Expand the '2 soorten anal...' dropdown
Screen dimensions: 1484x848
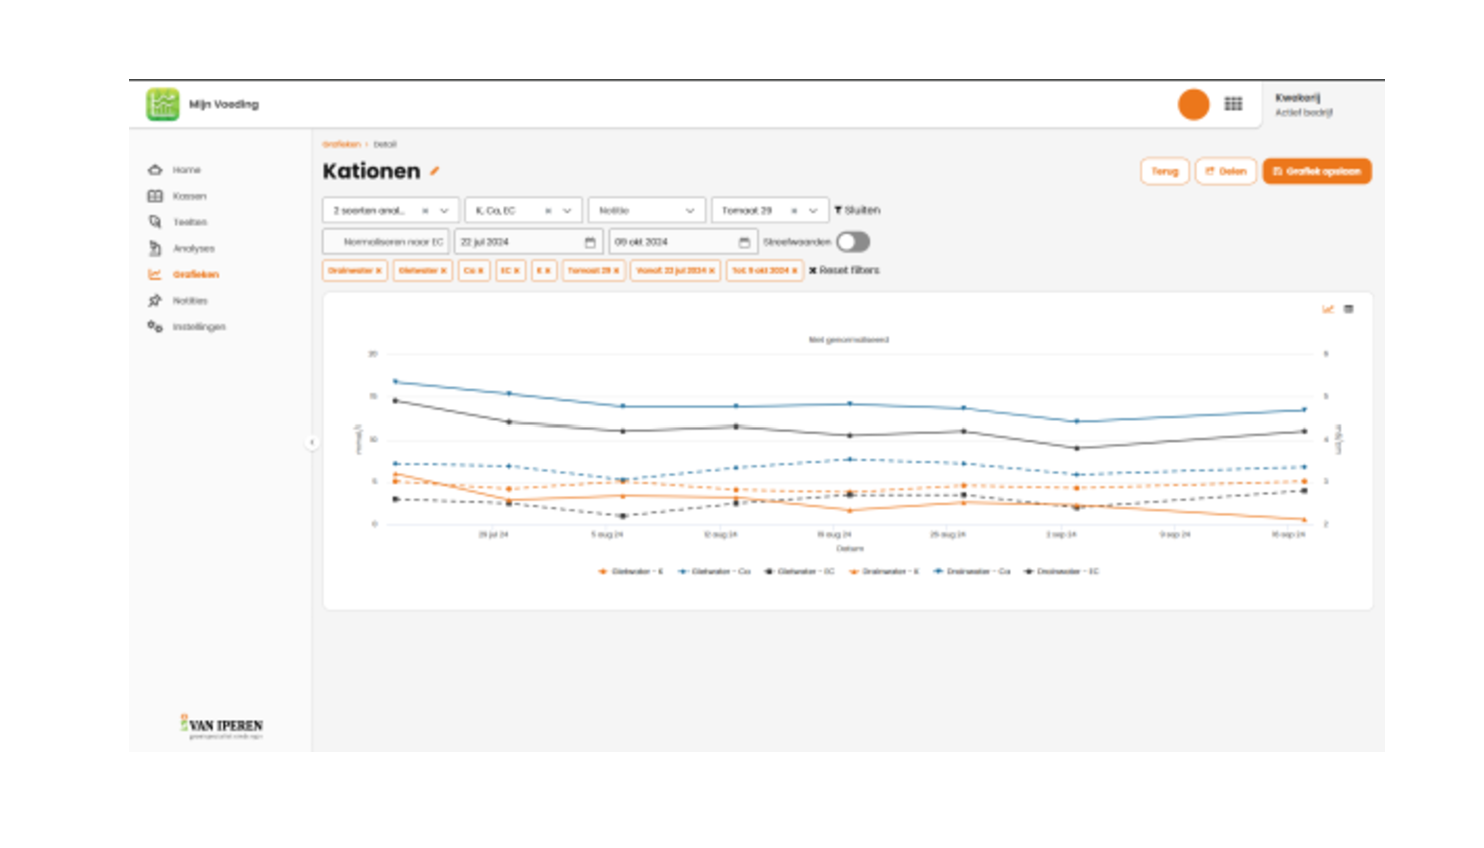click(444, 211)
